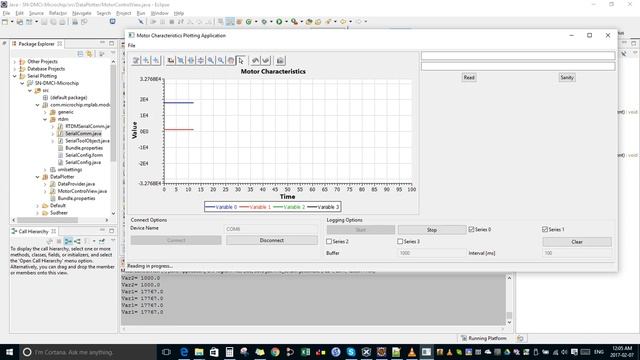This screenshot has width=640, height=360.
Task: Open Excel from the taskbar
Action: (305, 352)
